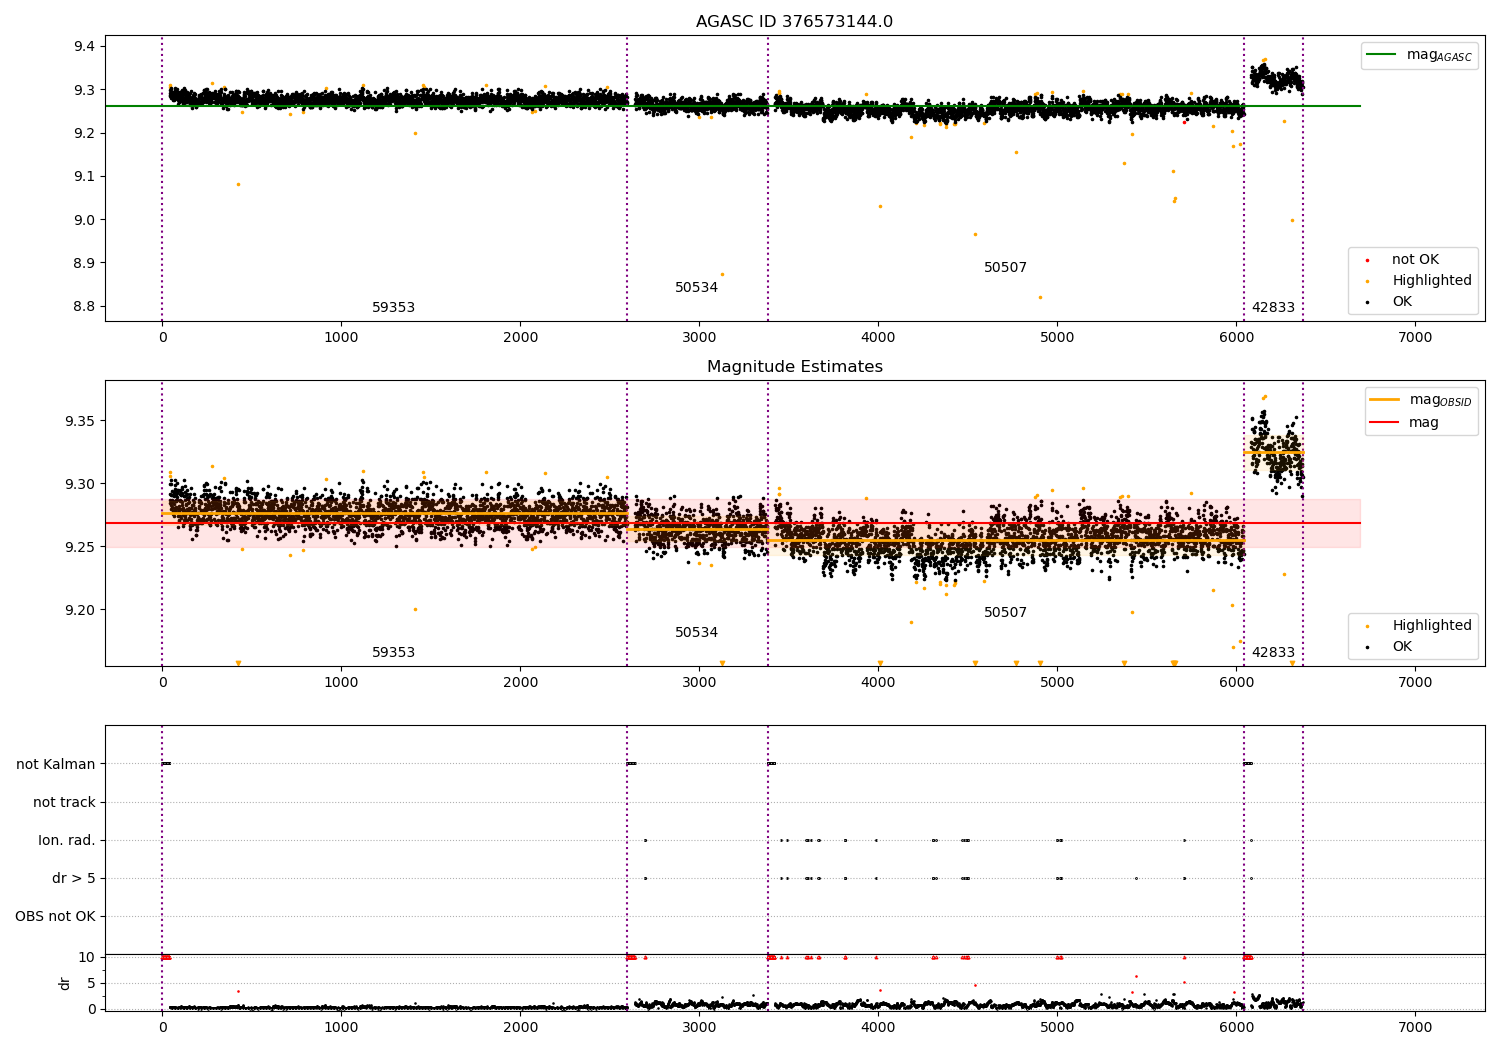Click OBSID label 59353 in the AGASC plot
This screenshot has width=1500, height=1050.
tap(393, 308)
